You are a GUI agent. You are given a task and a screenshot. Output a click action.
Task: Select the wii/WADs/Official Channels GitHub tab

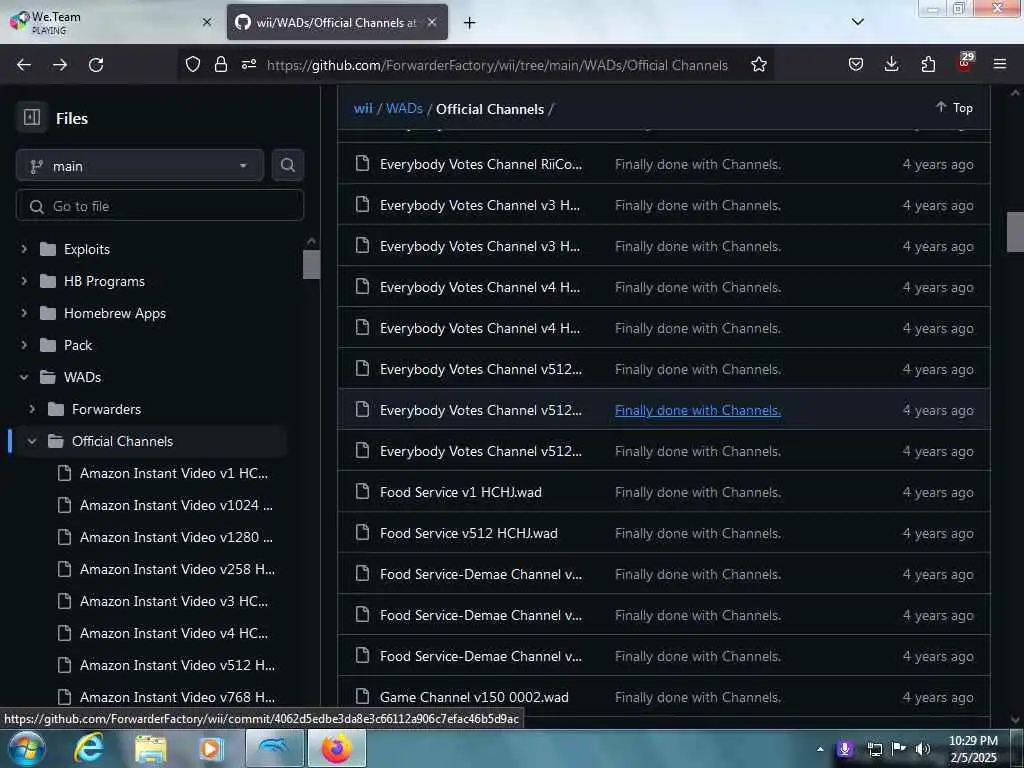[x=337, y=22]
